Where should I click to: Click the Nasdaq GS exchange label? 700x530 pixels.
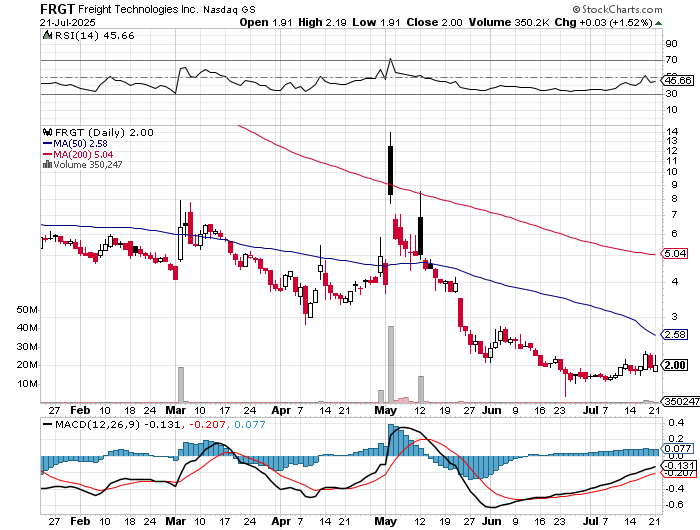click(x=229, y=9)
